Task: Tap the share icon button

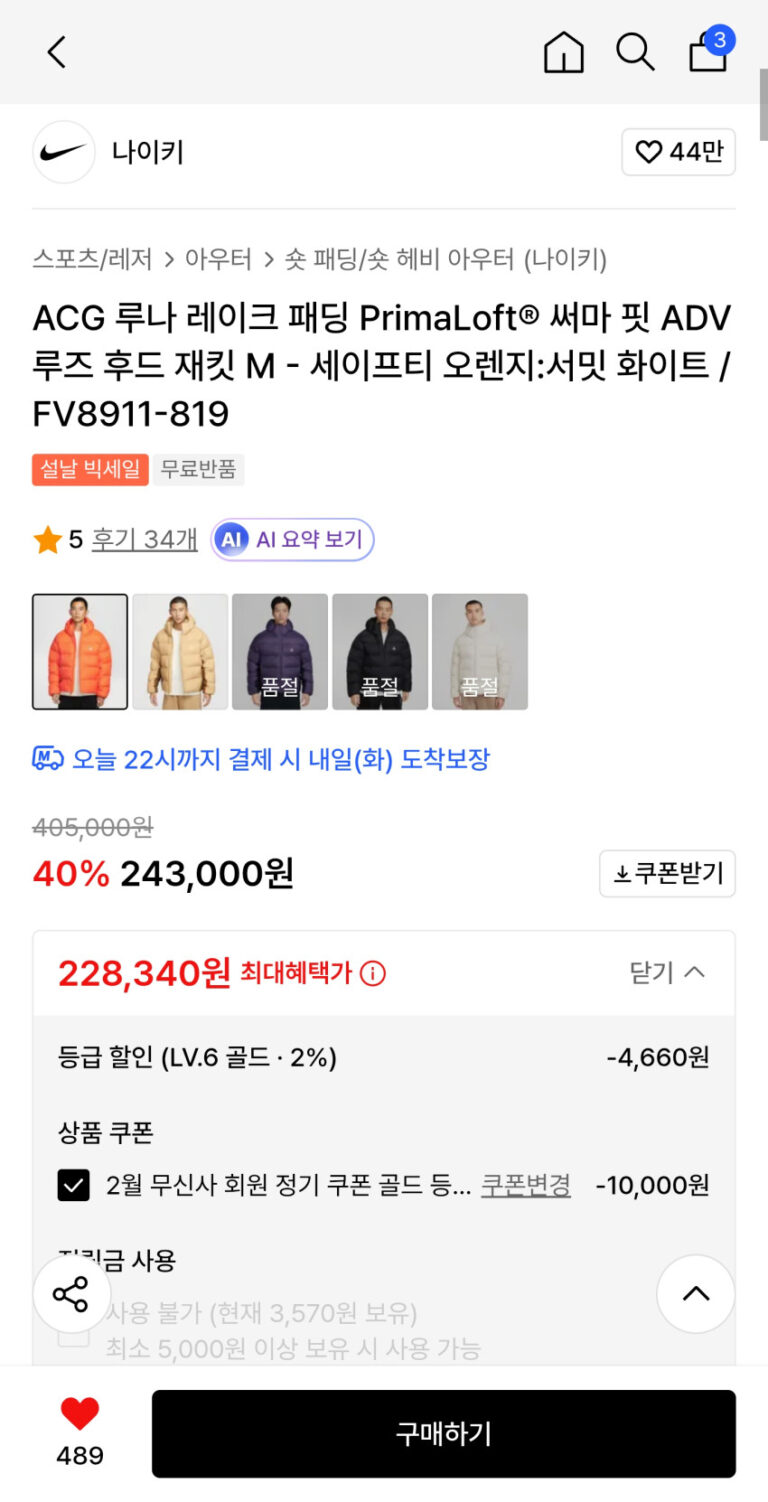Action: coord(71,1294)
